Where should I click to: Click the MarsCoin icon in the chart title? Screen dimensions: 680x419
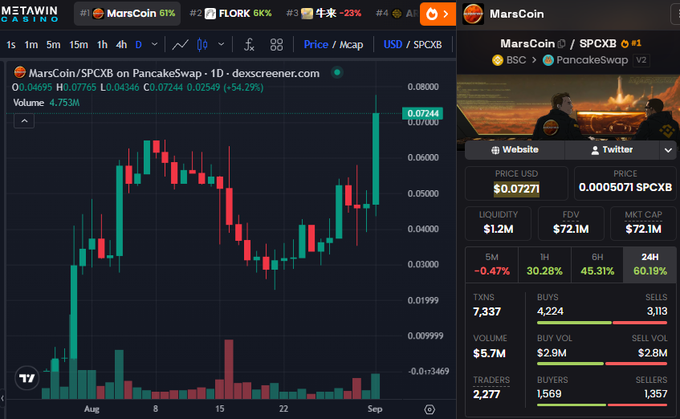(x=20, y=72)
